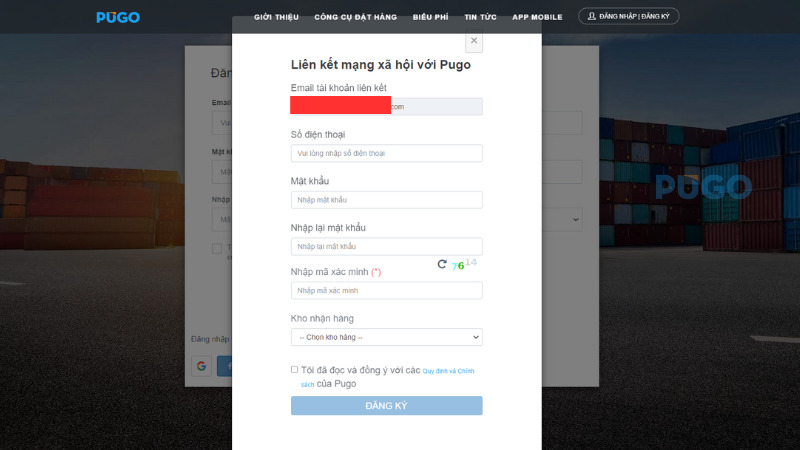Open App Mobile navigation link

tap(537, 17)
